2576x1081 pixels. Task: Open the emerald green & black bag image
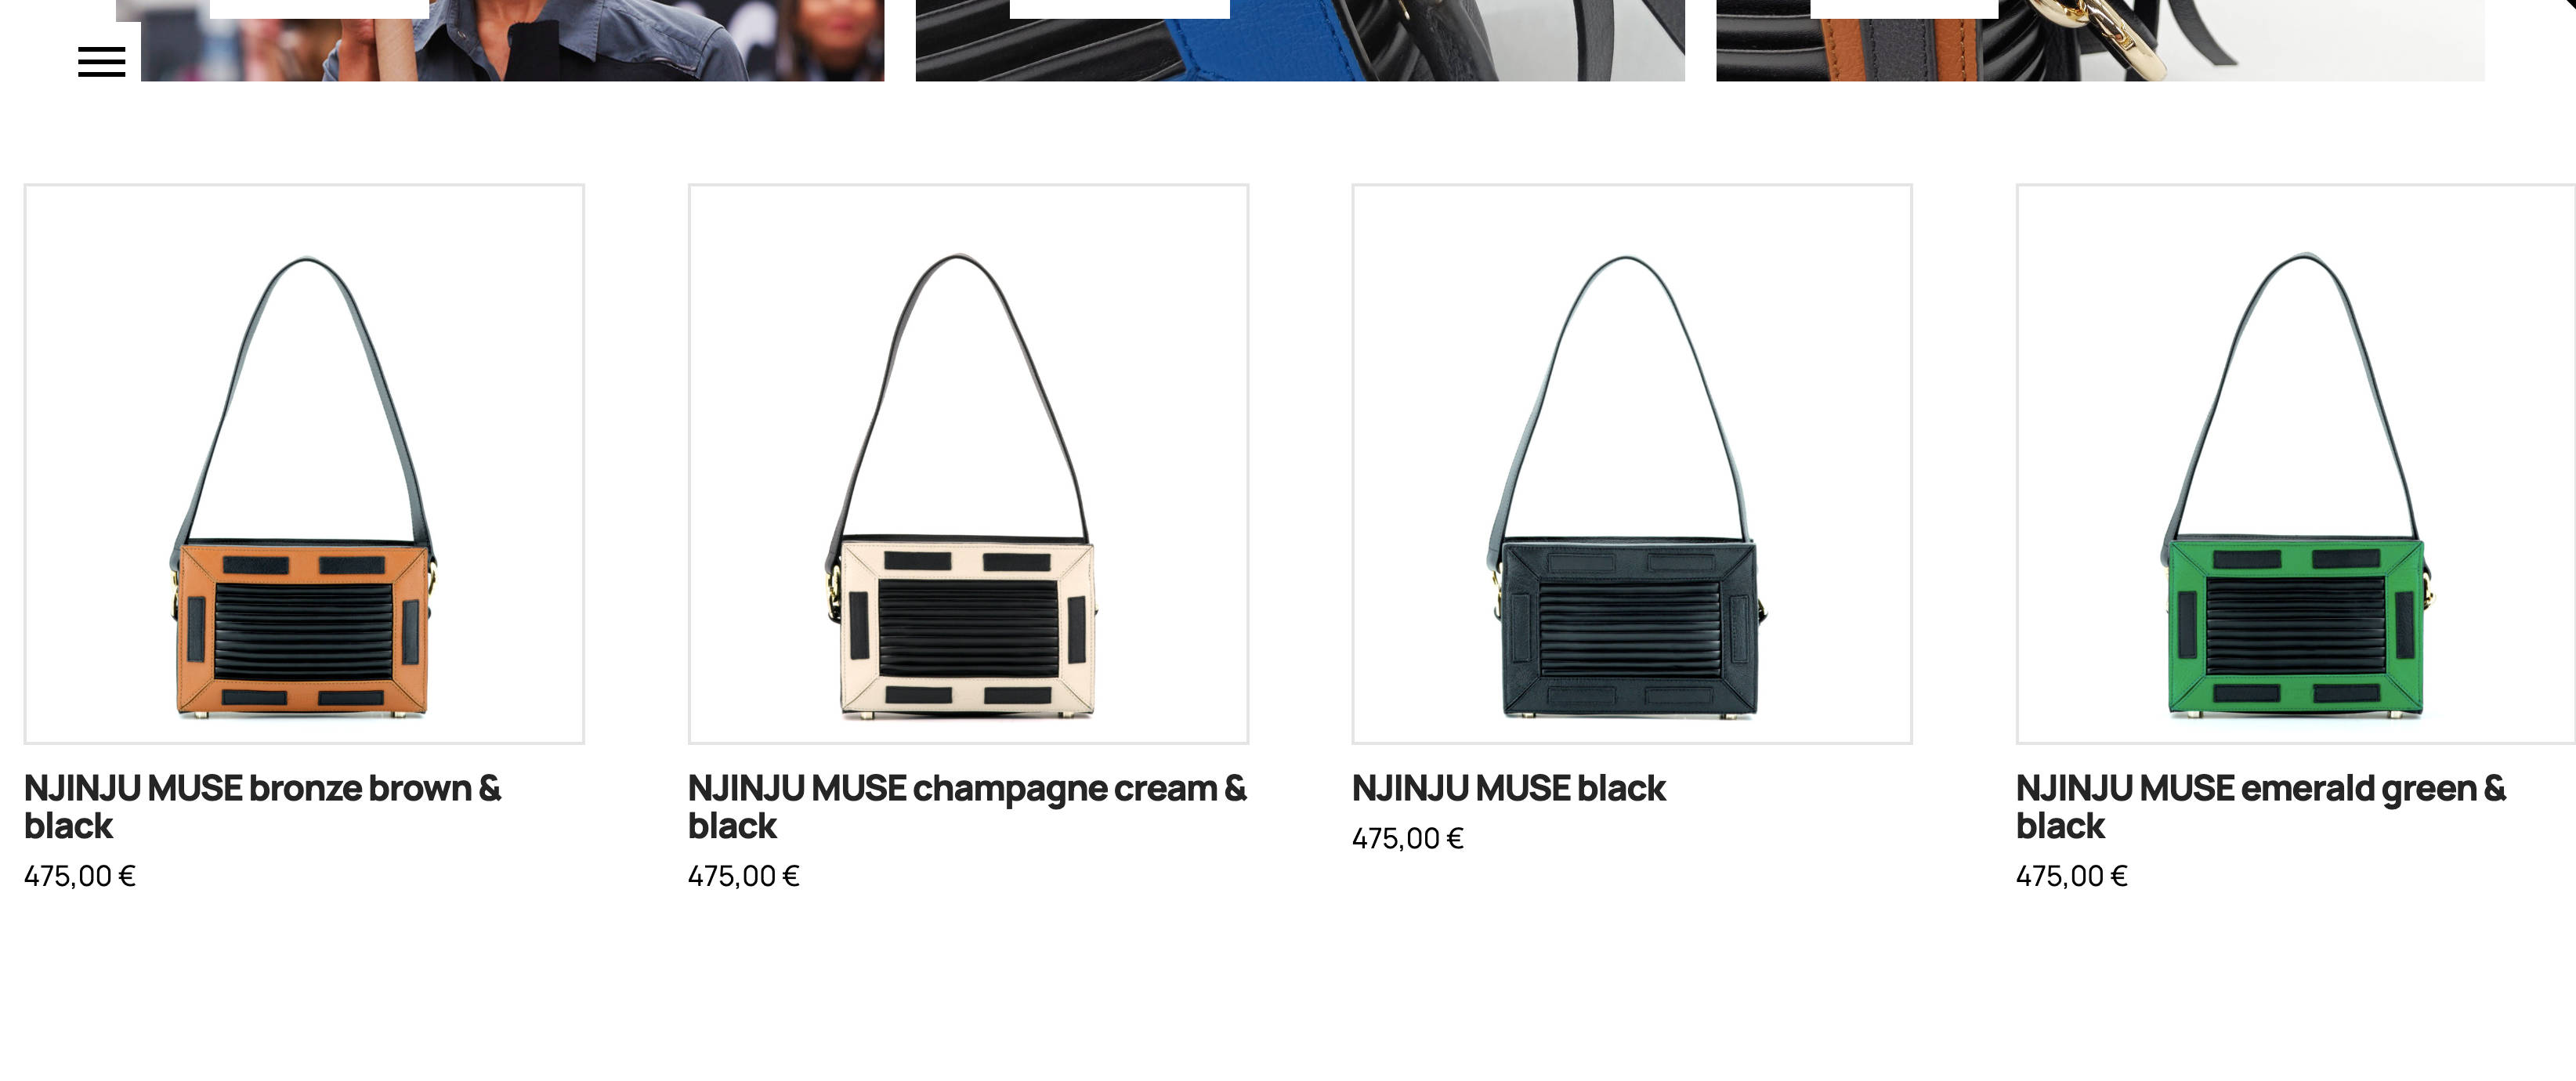[x=2296, y=464]
